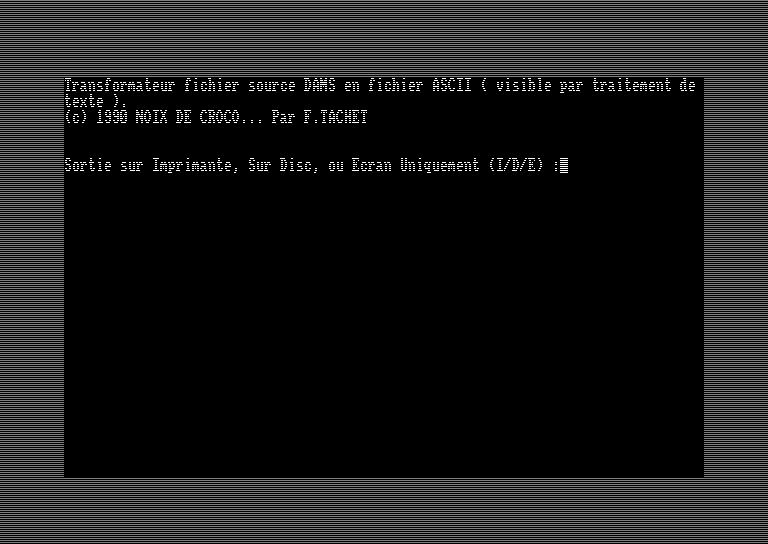Click the blinking block cursor after the prompt

564,166
